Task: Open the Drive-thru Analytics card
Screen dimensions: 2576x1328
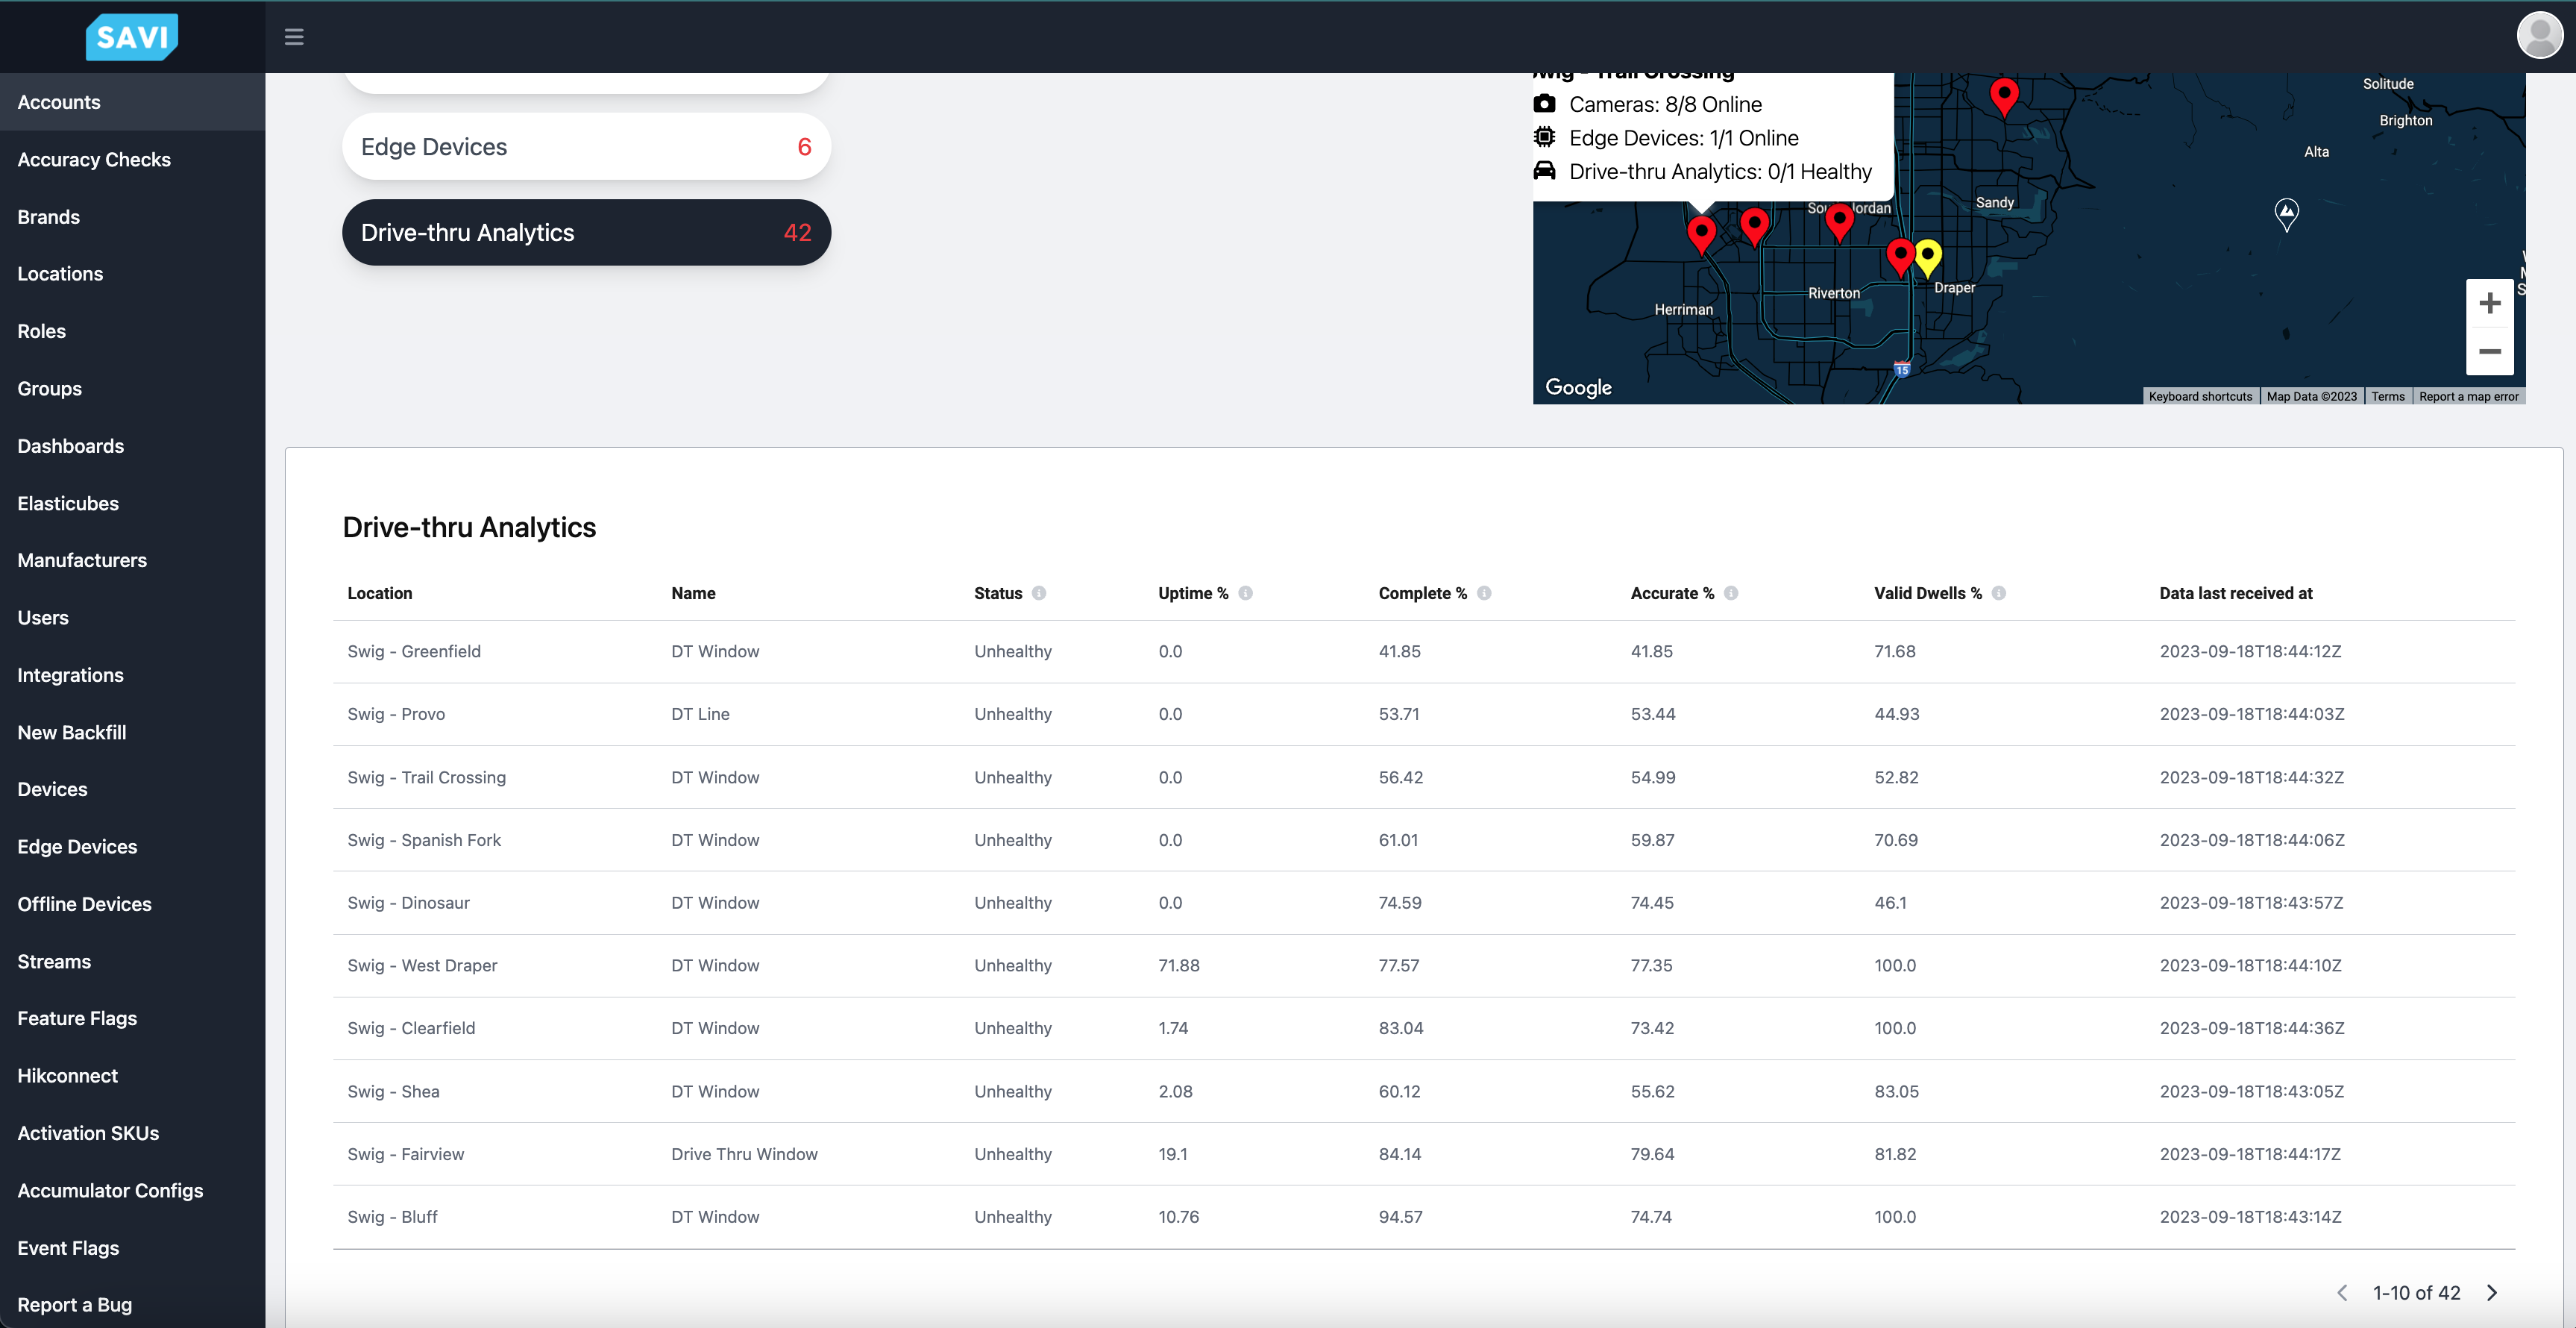Action: click(x=586, y=232)
